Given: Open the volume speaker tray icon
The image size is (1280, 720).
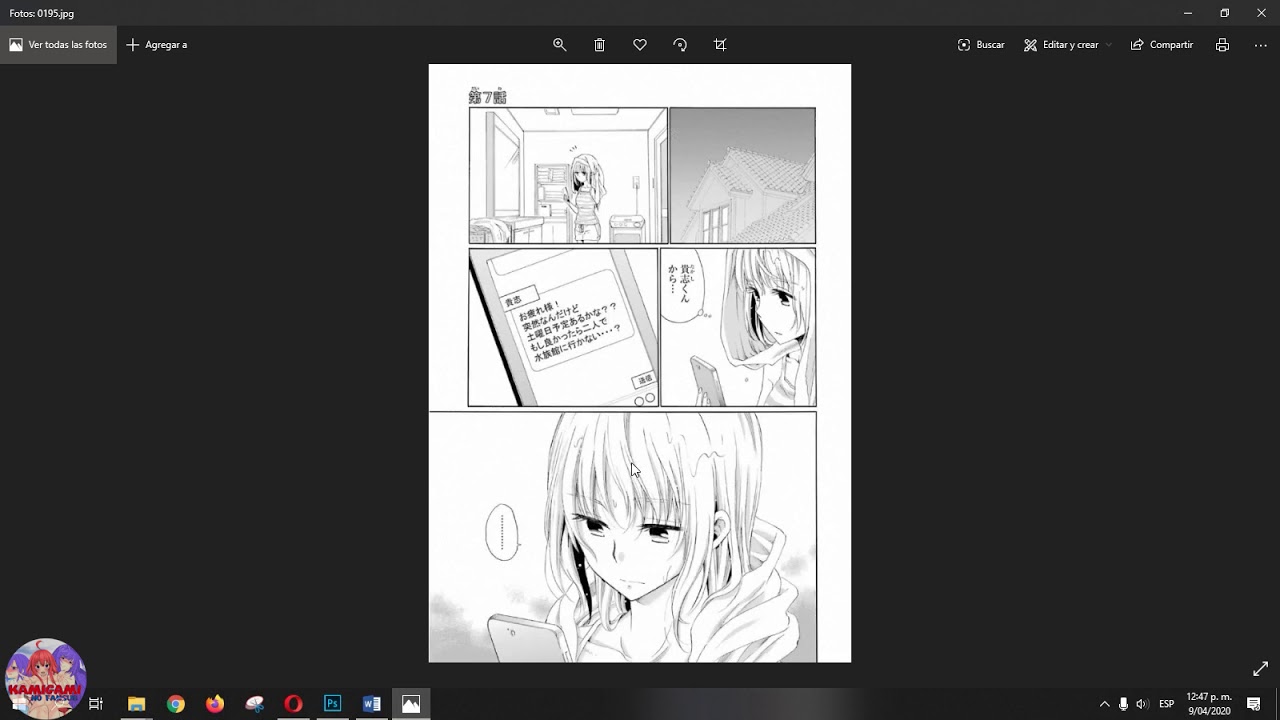Looking at the screenshot, I should tap(1142, 704).
